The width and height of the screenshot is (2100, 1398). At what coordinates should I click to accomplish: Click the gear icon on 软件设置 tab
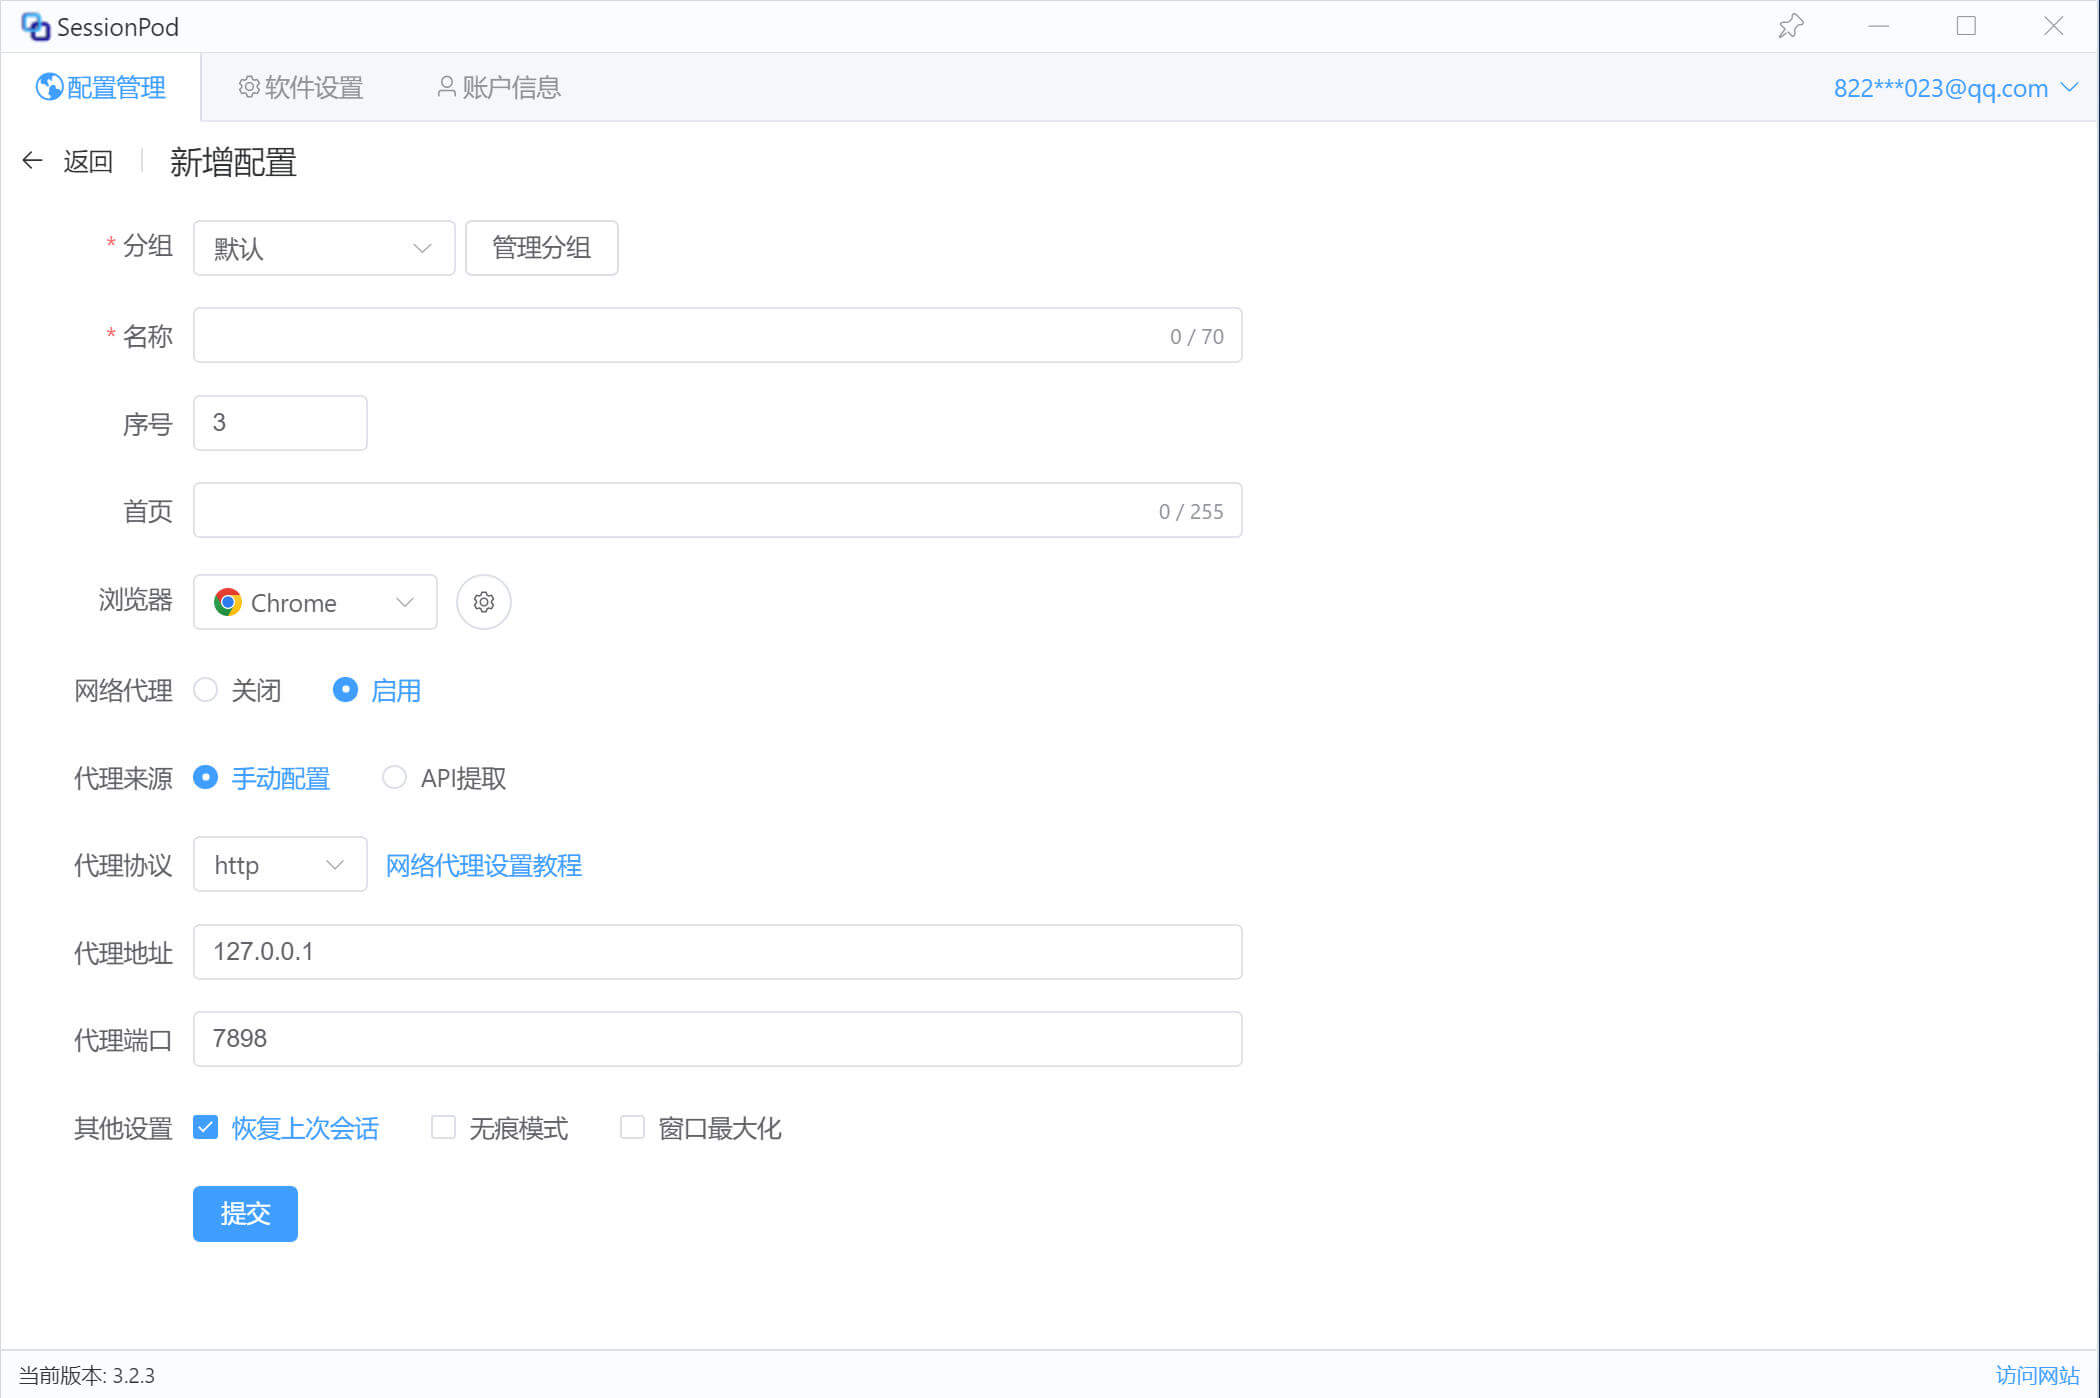tap(249, 87)
